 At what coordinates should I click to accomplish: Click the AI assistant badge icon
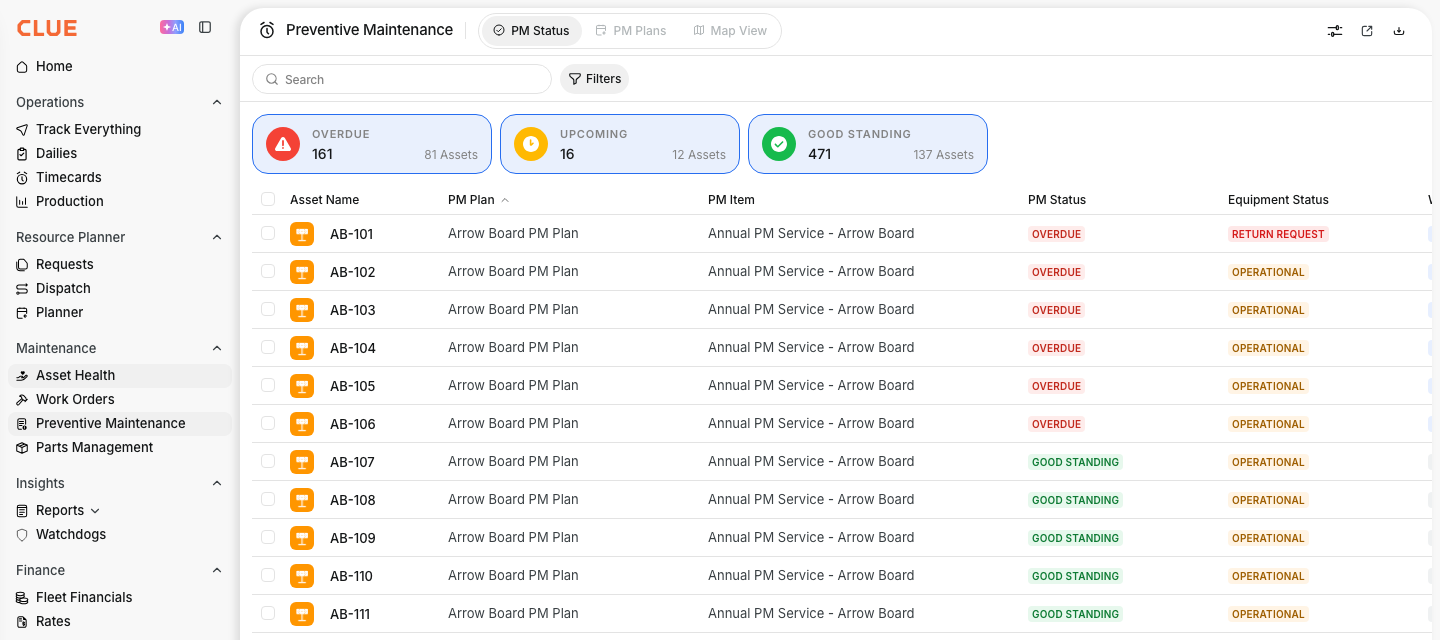pos(172,28)
